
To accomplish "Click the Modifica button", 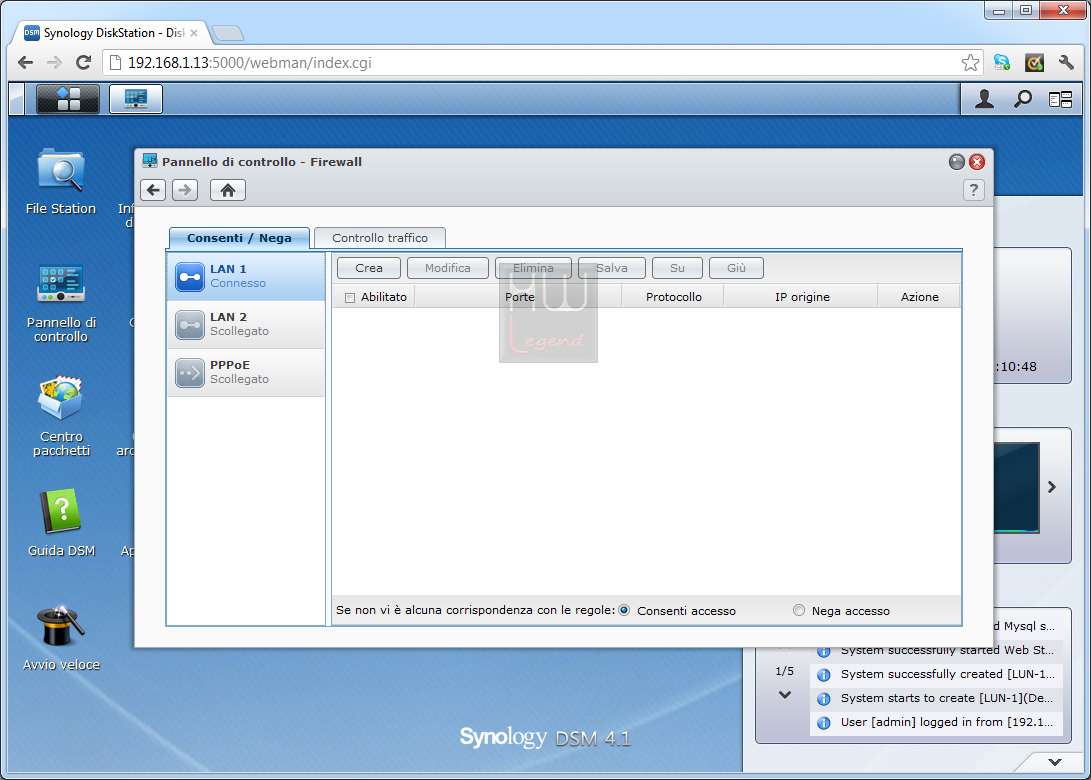I will [447, 268].
